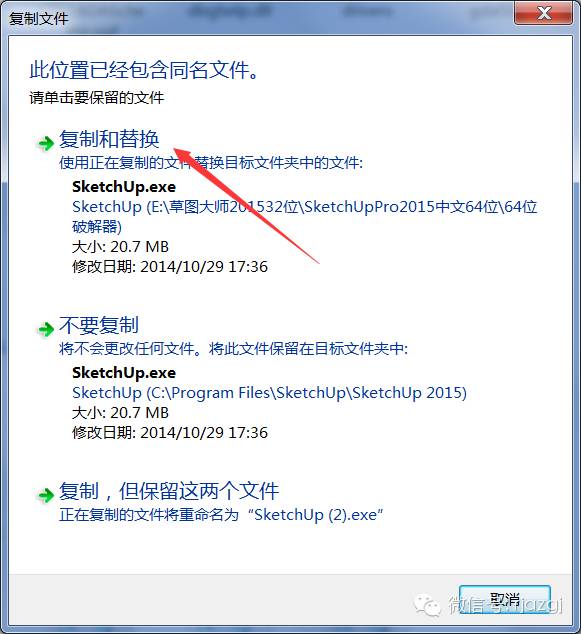Viewport: 581px width, 634px height.
Task: Choose the 不要复制 option
Action: pyautogui.click(x=99, y=325)
